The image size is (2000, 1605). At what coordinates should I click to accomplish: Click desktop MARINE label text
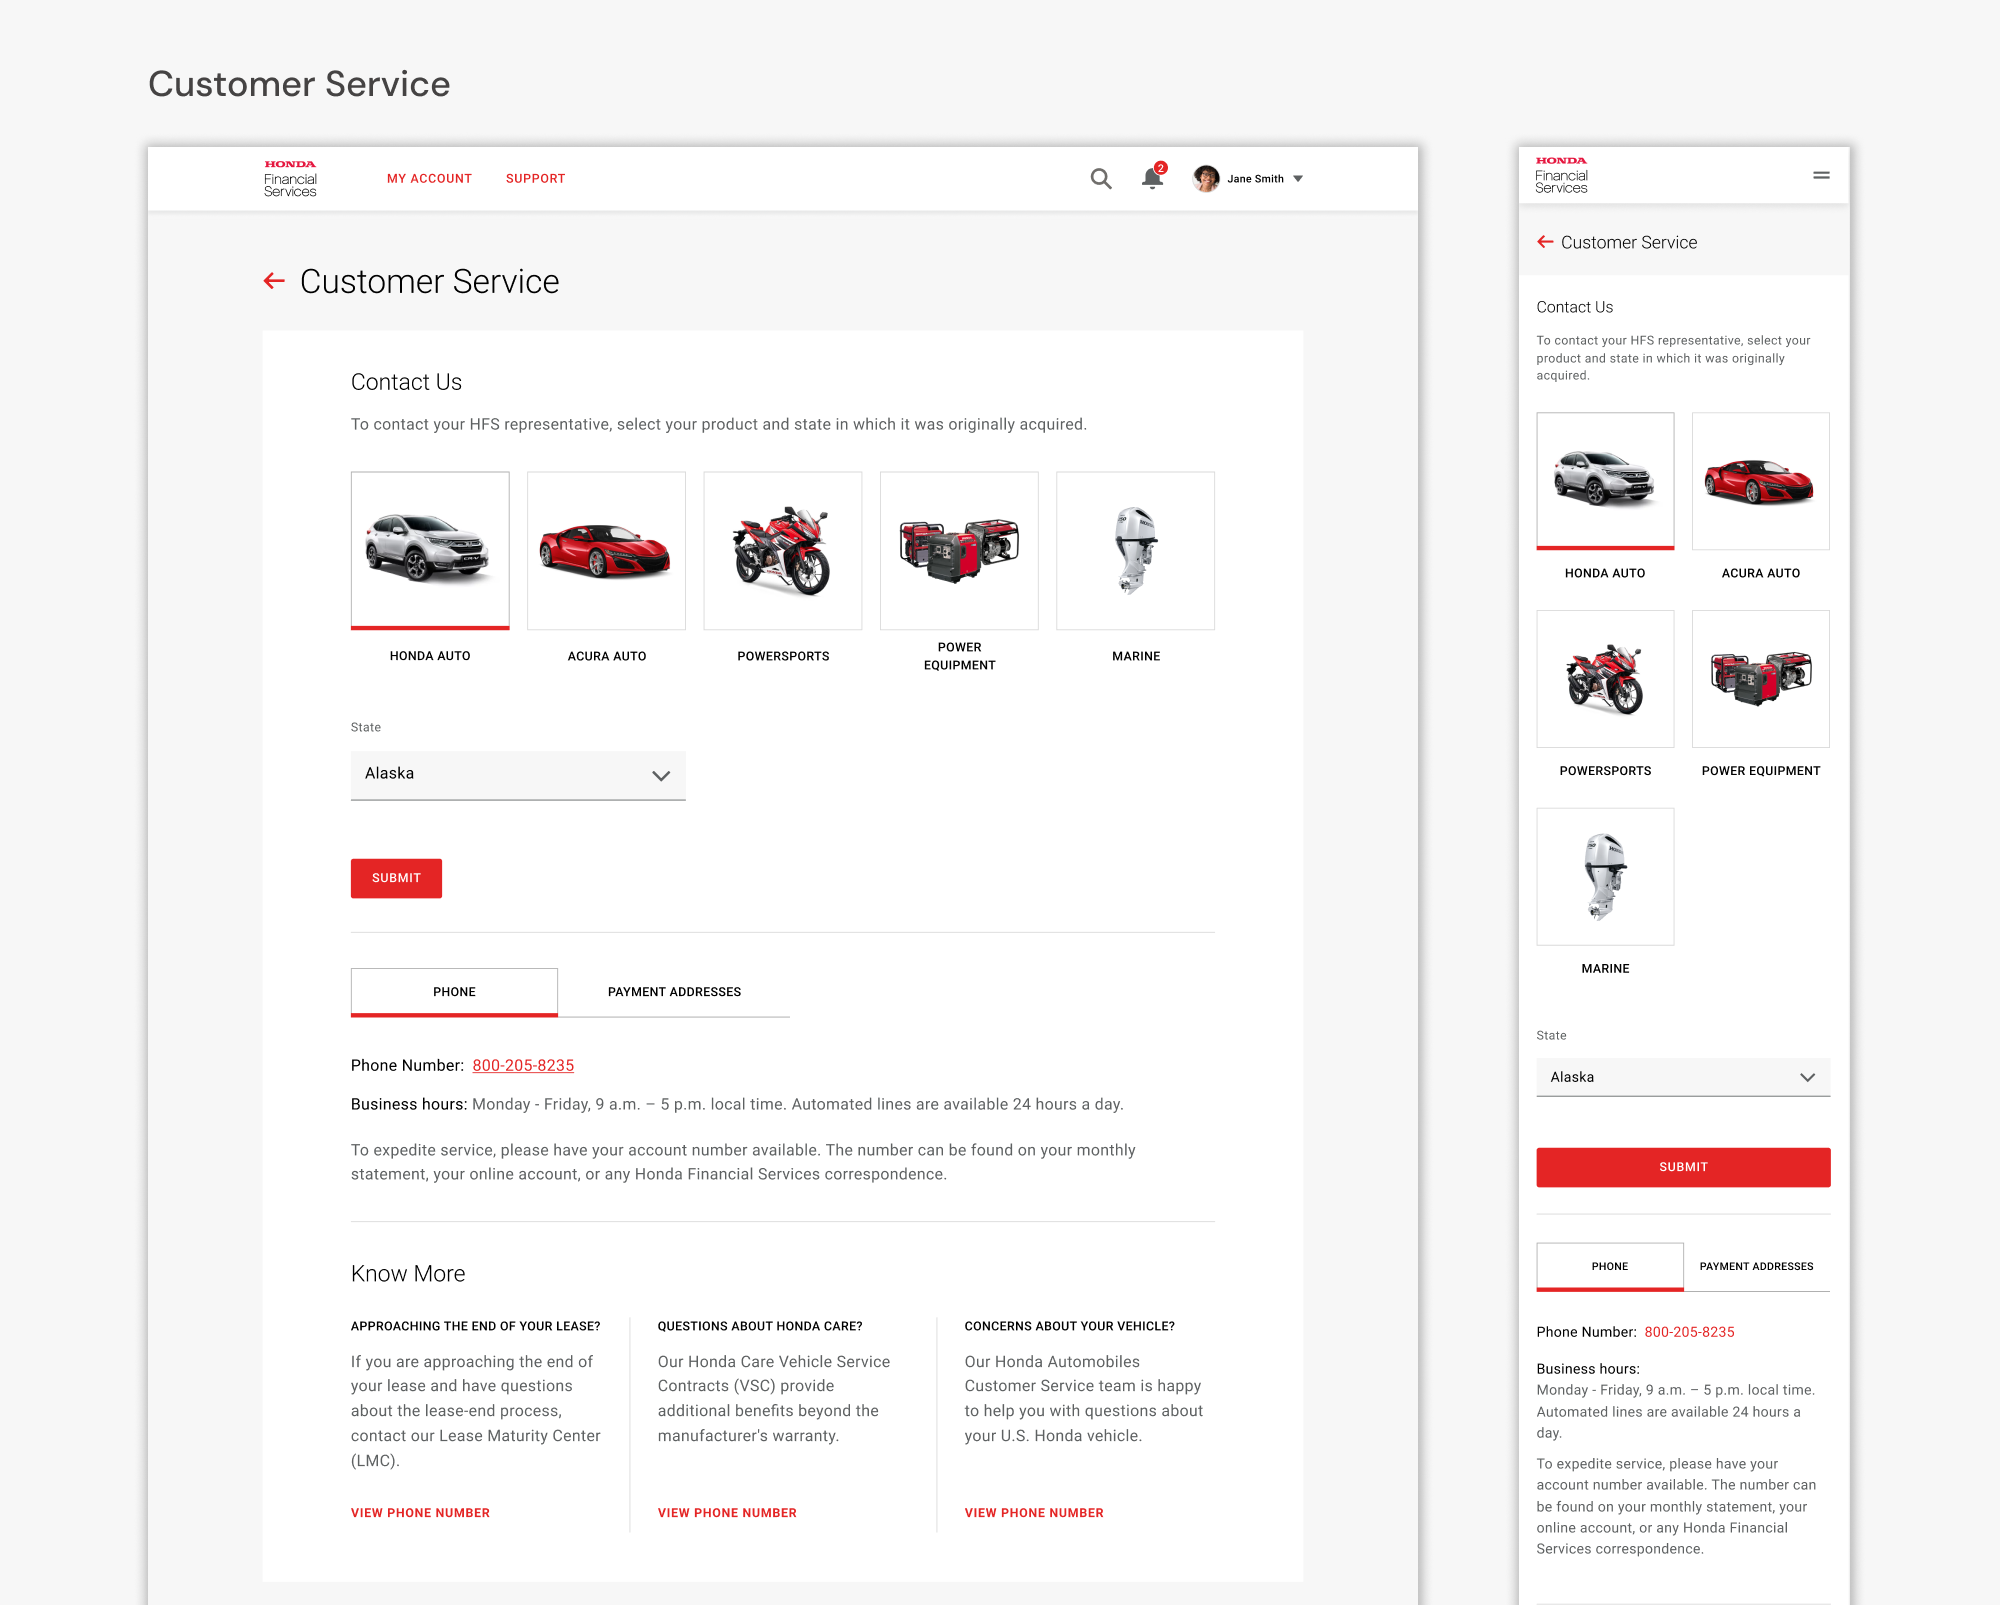(1136, 656)
